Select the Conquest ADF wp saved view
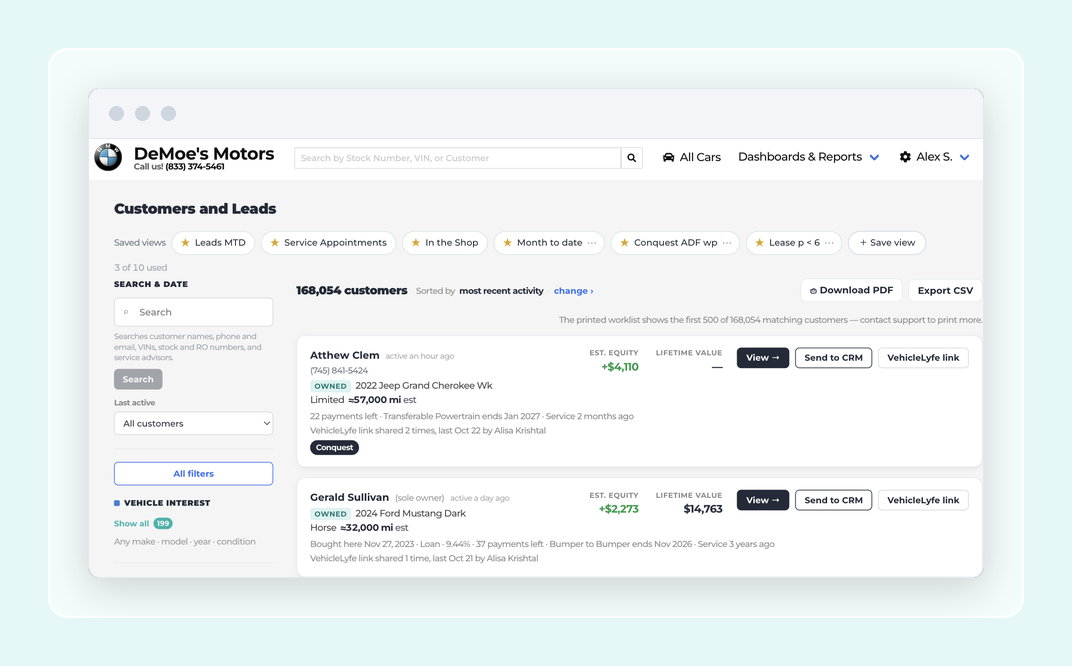 point(675,243)
